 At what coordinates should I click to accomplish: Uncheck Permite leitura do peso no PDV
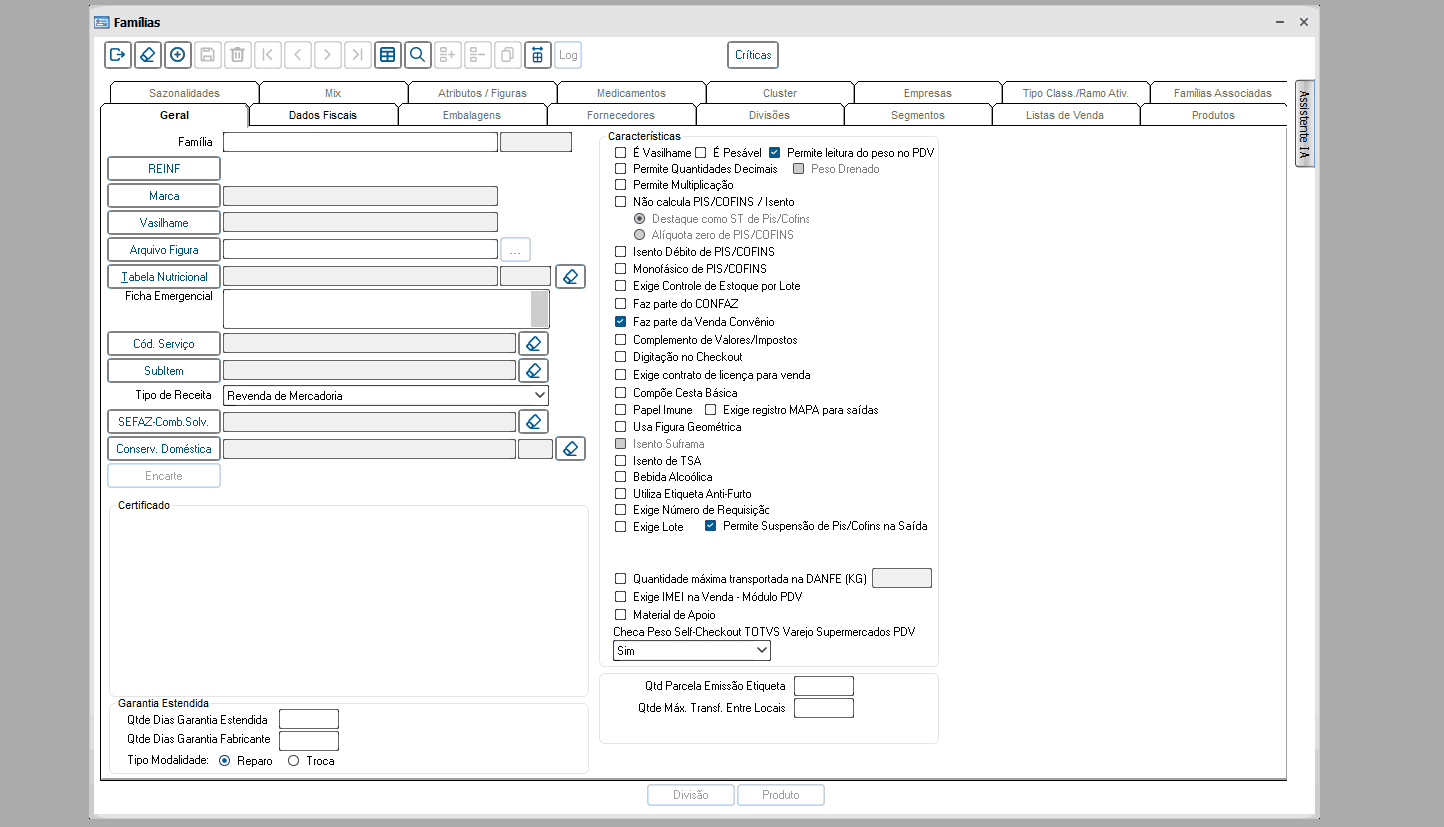774,153
